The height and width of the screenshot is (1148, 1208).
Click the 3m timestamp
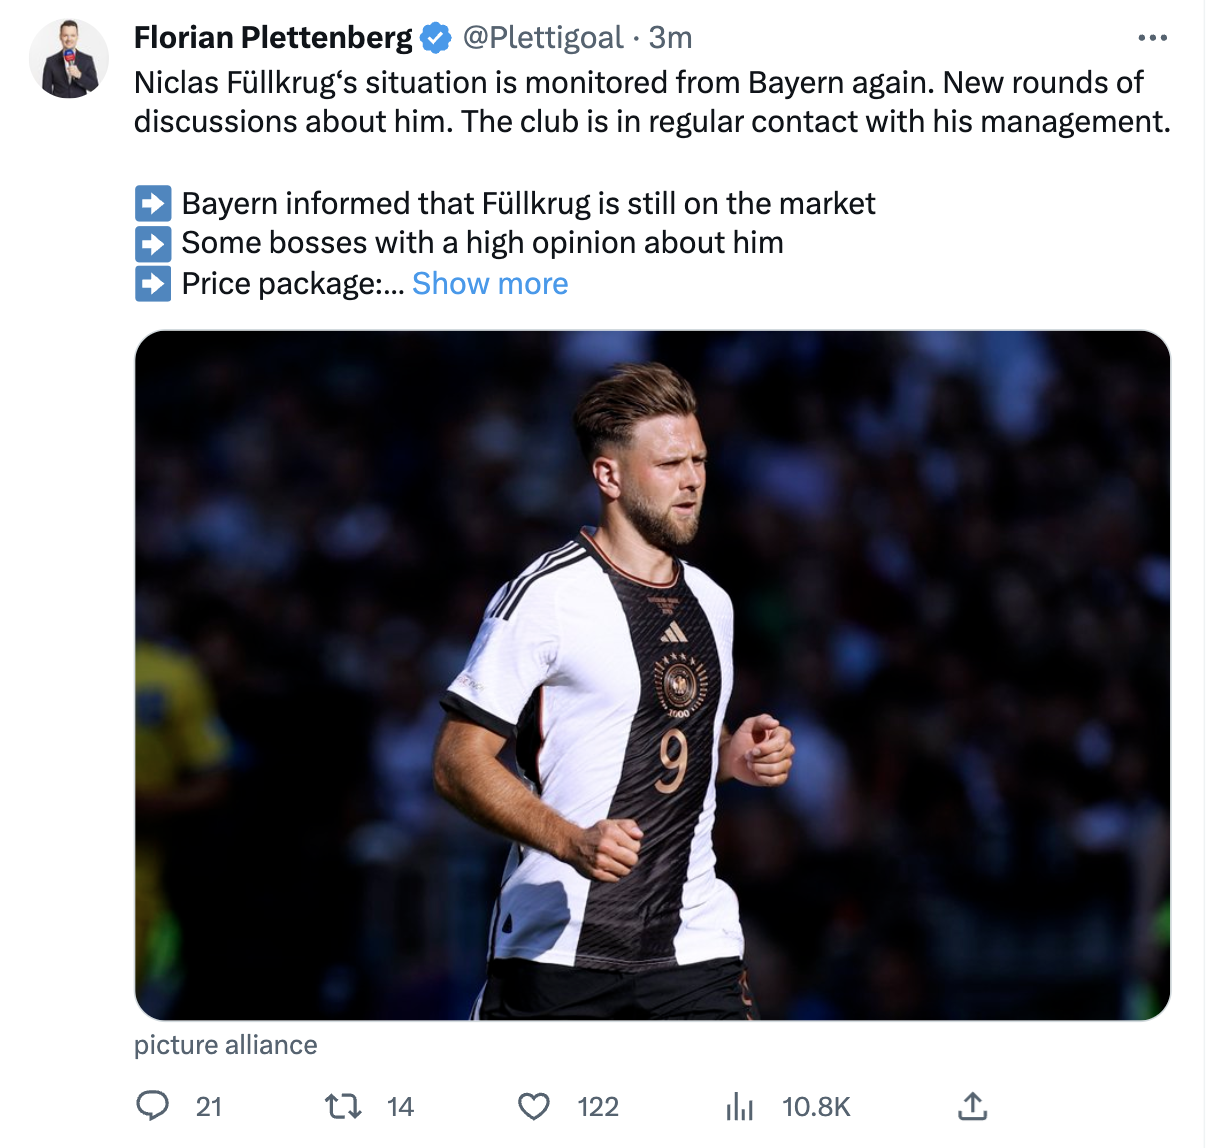coord(670,38)
